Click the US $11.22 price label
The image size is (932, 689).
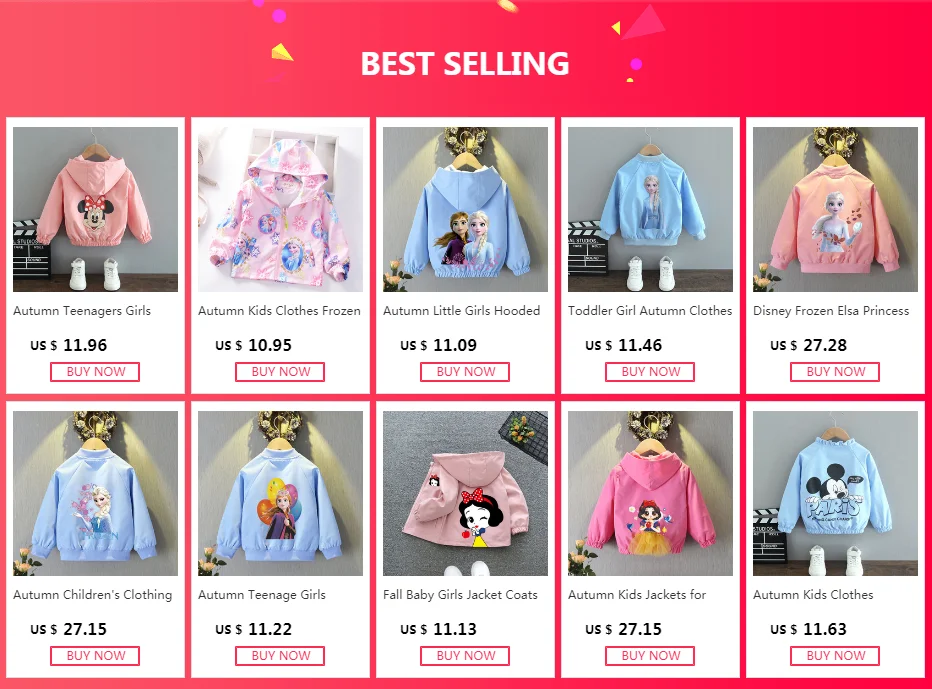254,629
